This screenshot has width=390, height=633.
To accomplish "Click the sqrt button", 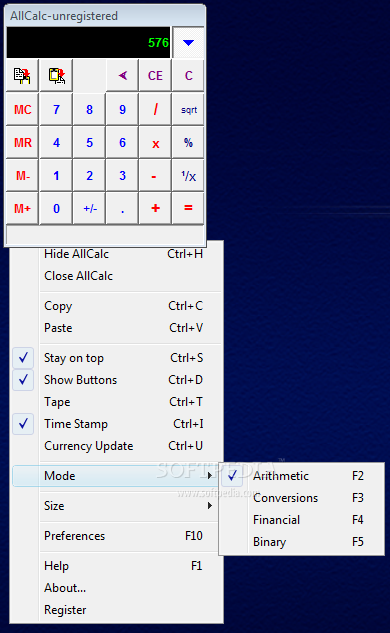I will [188, 109].
